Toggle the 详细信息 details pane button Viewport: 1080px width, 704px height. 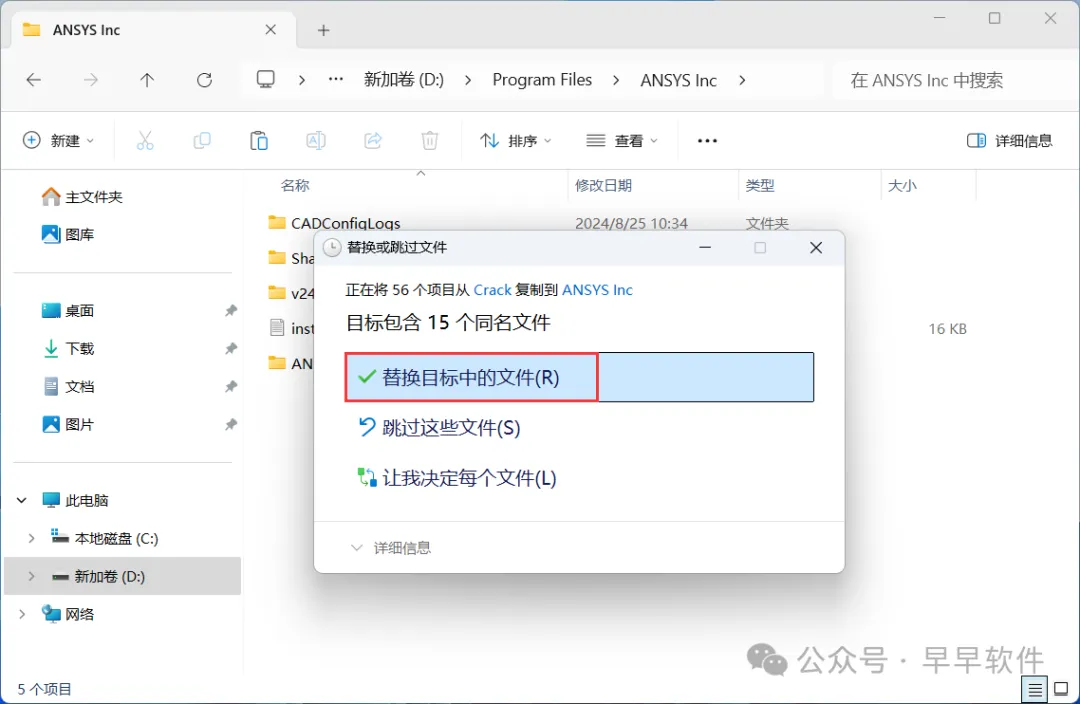[x=1010, y=141]
